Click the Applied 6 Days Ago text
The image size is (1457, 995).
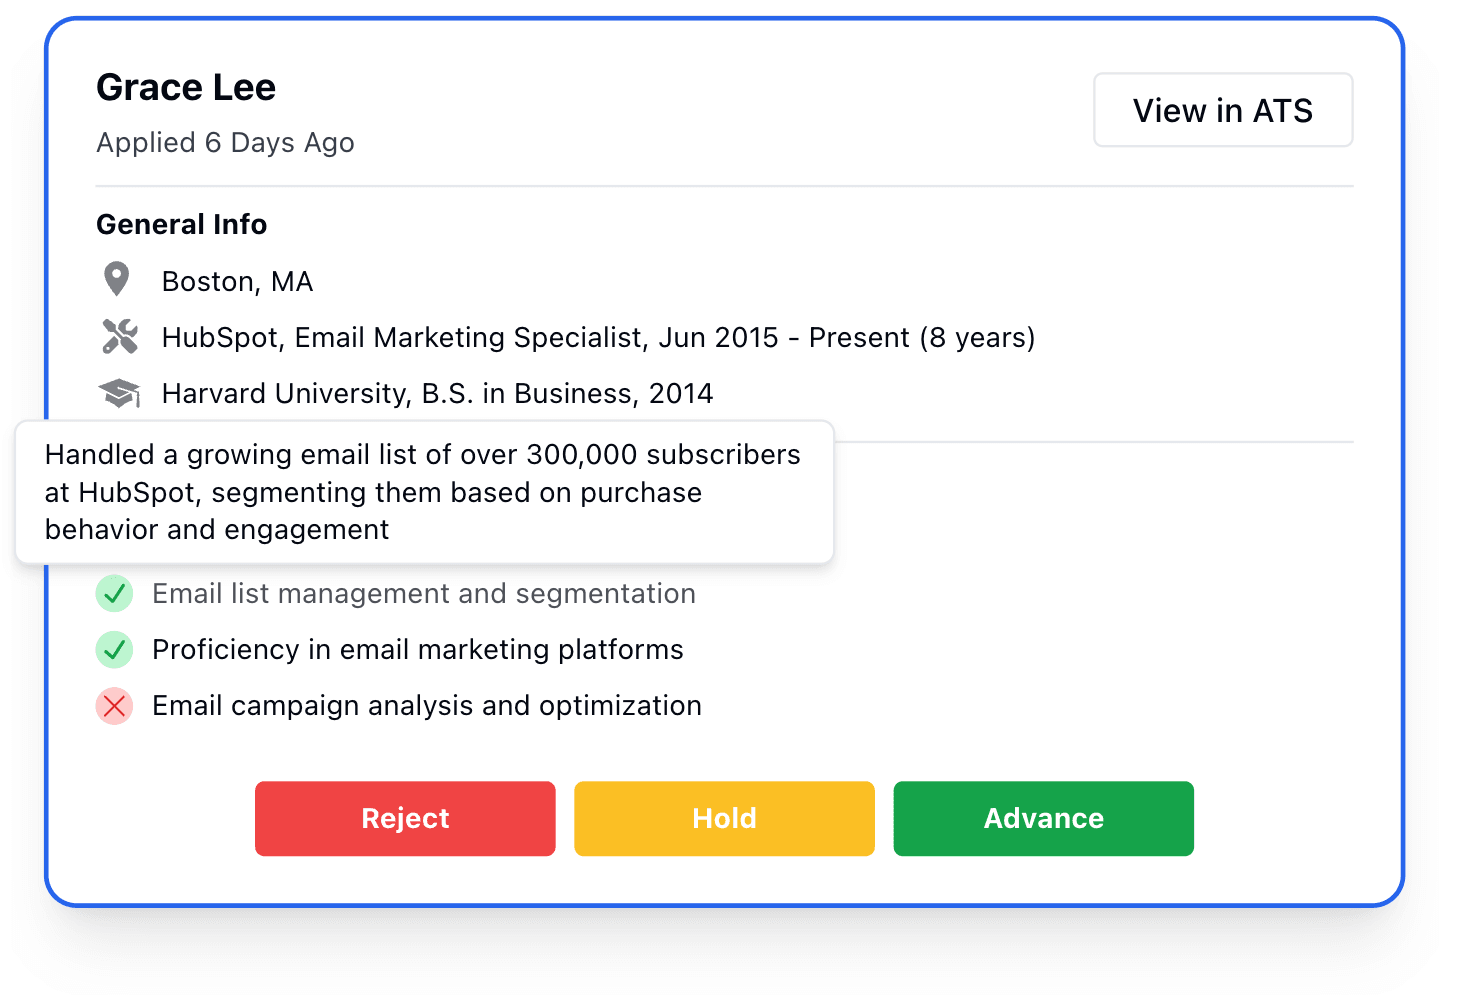225,143
